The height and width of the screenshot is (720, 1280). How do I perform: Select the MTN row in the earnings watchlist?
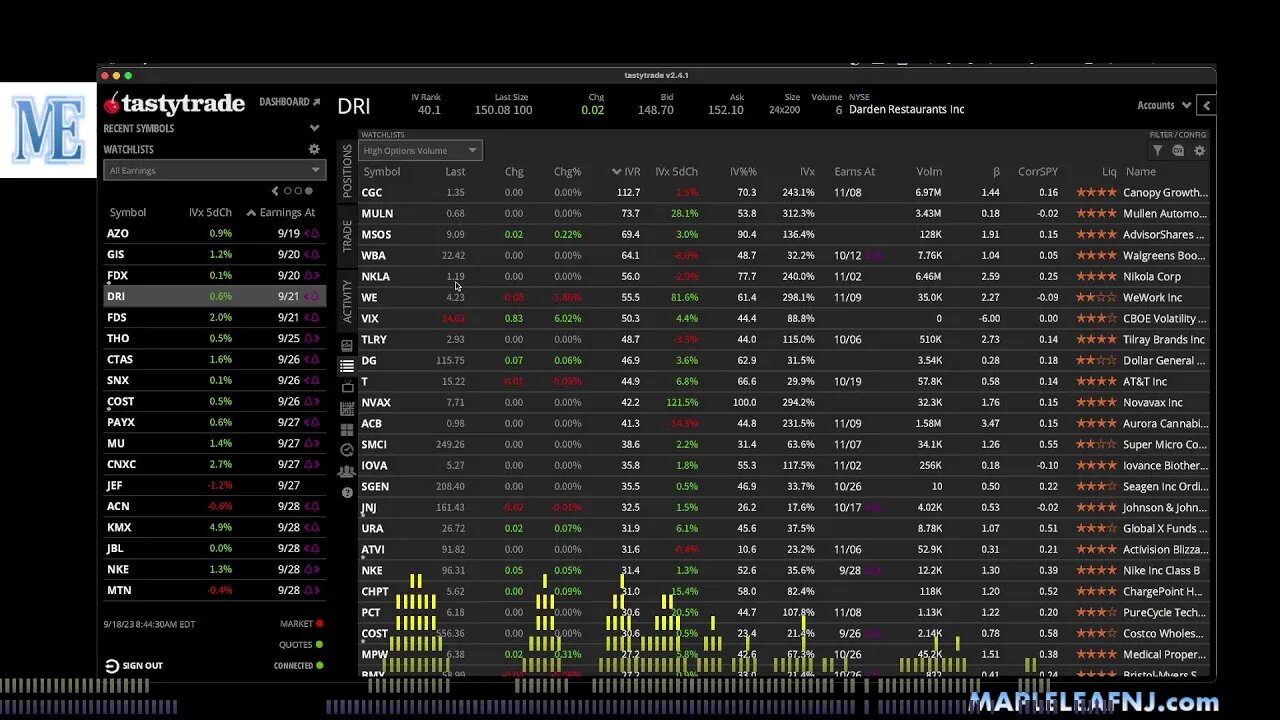pyautogui.click(x=214, y=590)
